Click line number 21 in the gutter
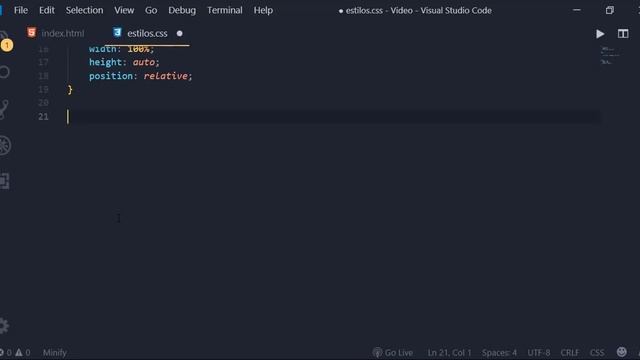 click(x=43, y=117)
